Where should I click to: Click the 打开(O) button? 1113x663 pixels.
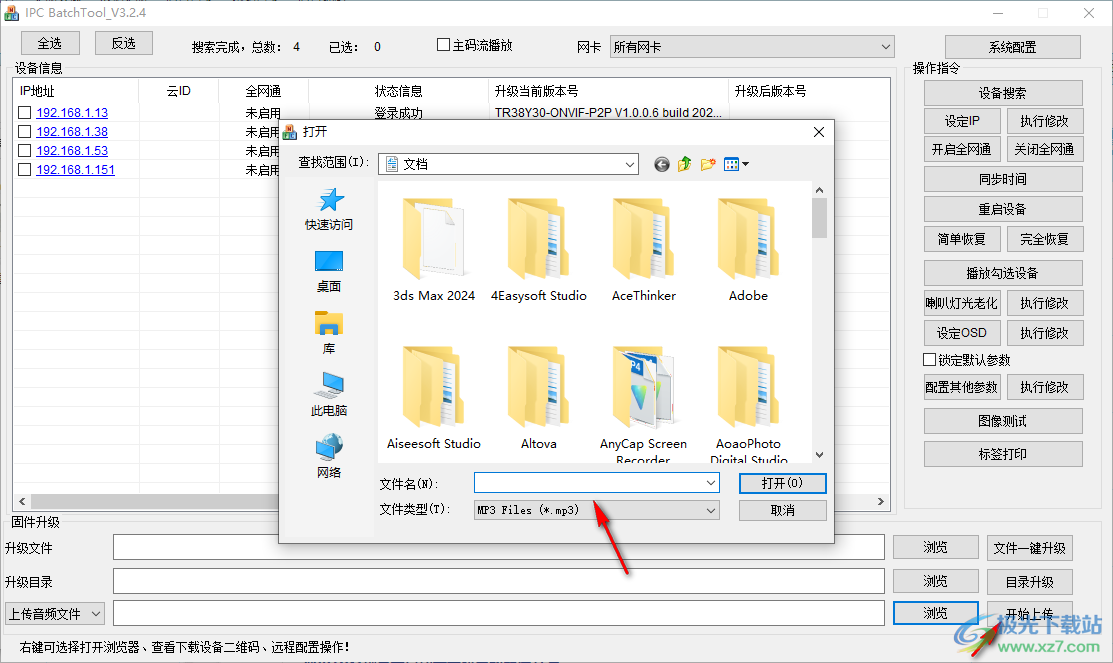(x=782, y=483)
